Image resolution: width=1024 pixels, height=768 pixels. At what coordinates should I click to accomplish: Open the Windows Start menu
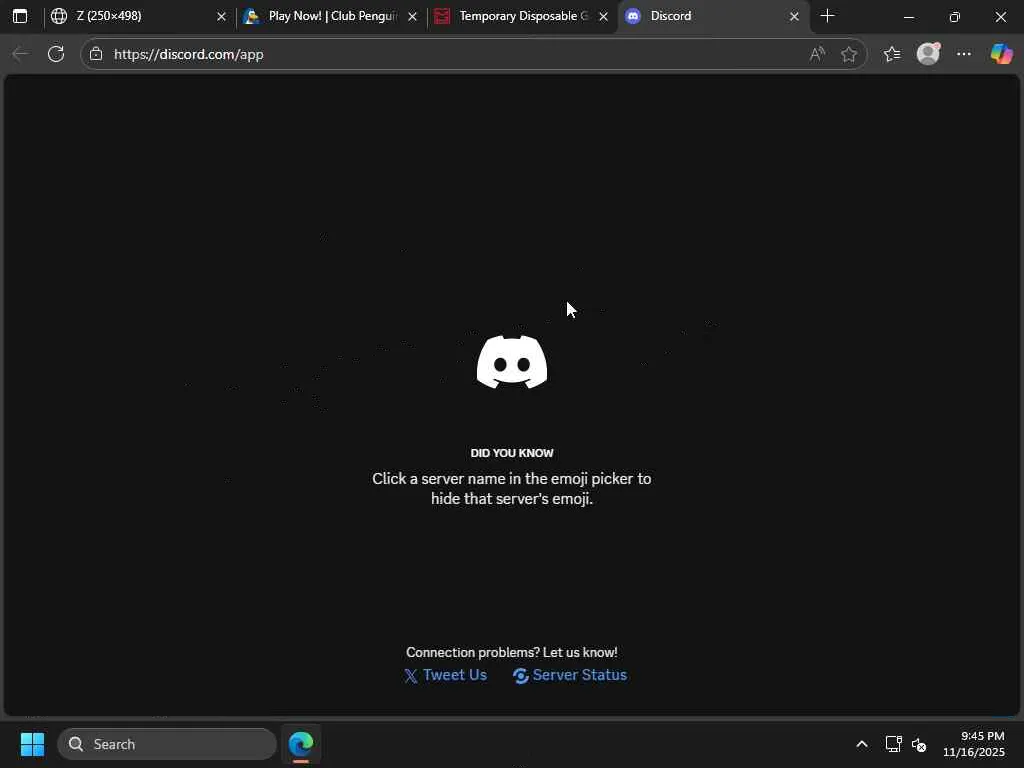click(x=32, y=744)
